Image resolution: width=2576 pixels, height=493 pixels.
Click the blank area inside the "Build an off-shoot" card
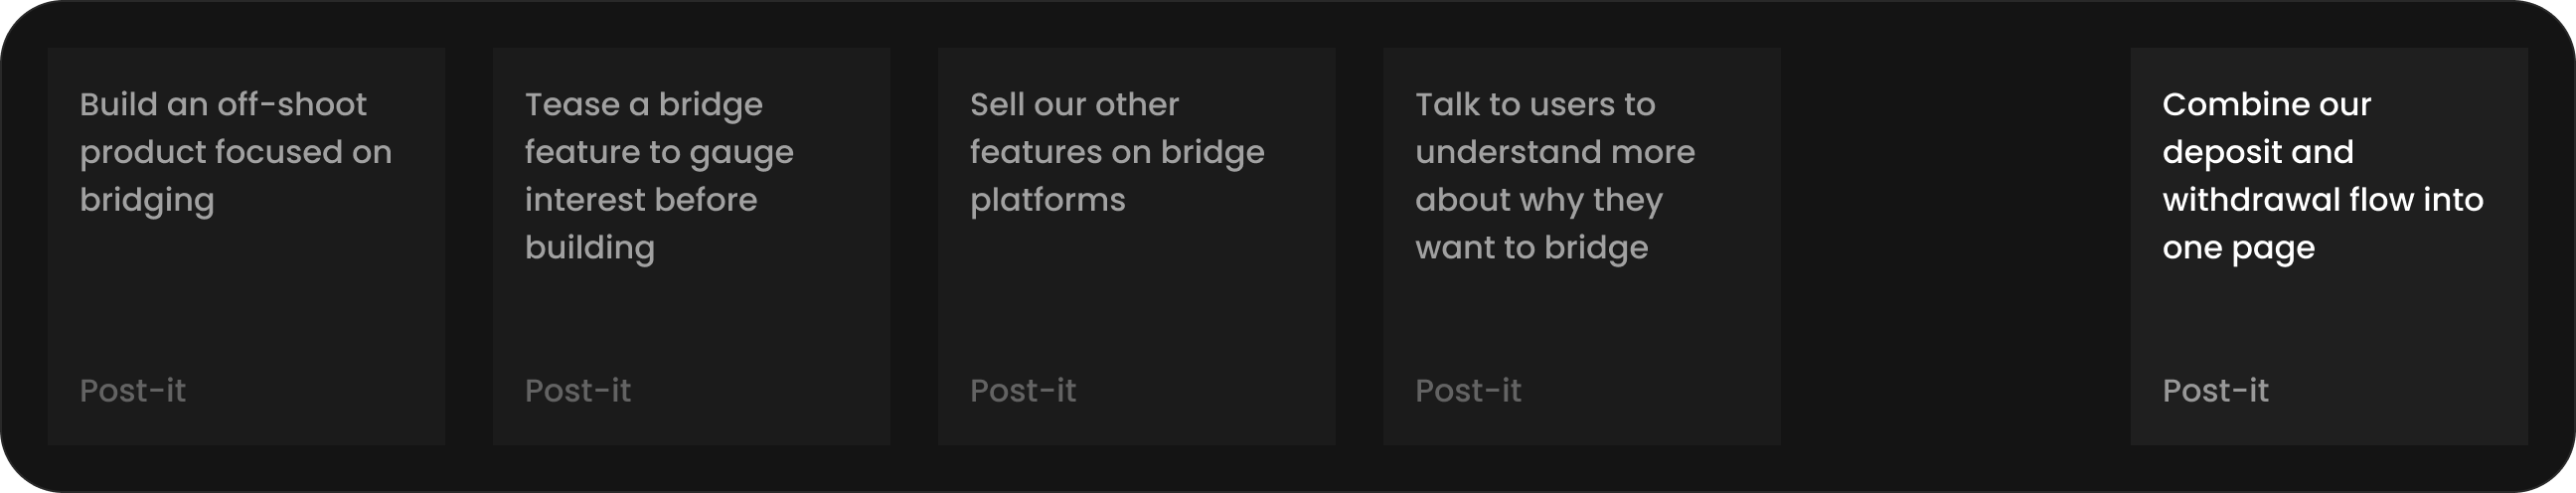click(246, 300)
